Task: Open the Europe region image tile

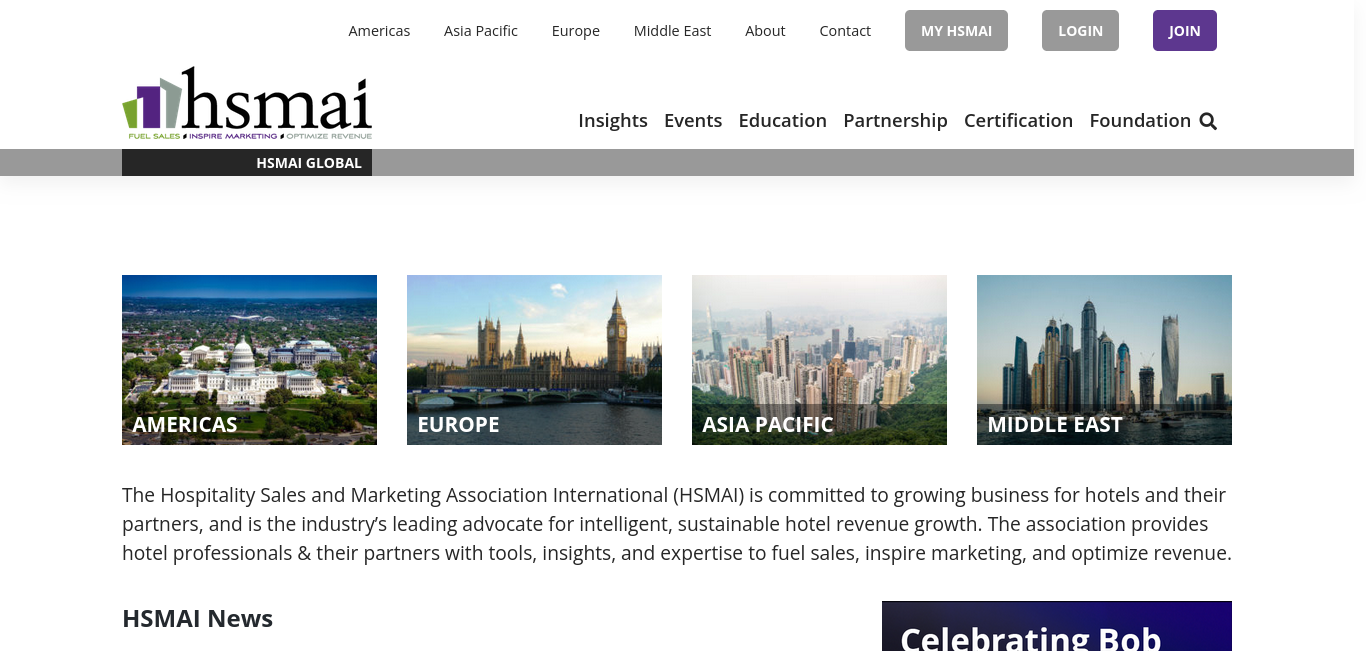Action: tap(534, 360)
